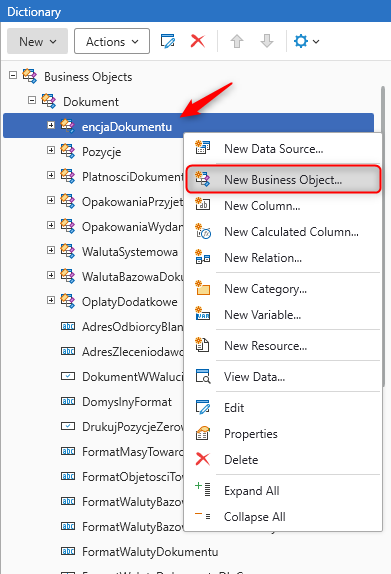The image size is (391, 574).
Task: Click the vertical scrollbar of Dictionary tree
Action: click(x=383, y=236)
